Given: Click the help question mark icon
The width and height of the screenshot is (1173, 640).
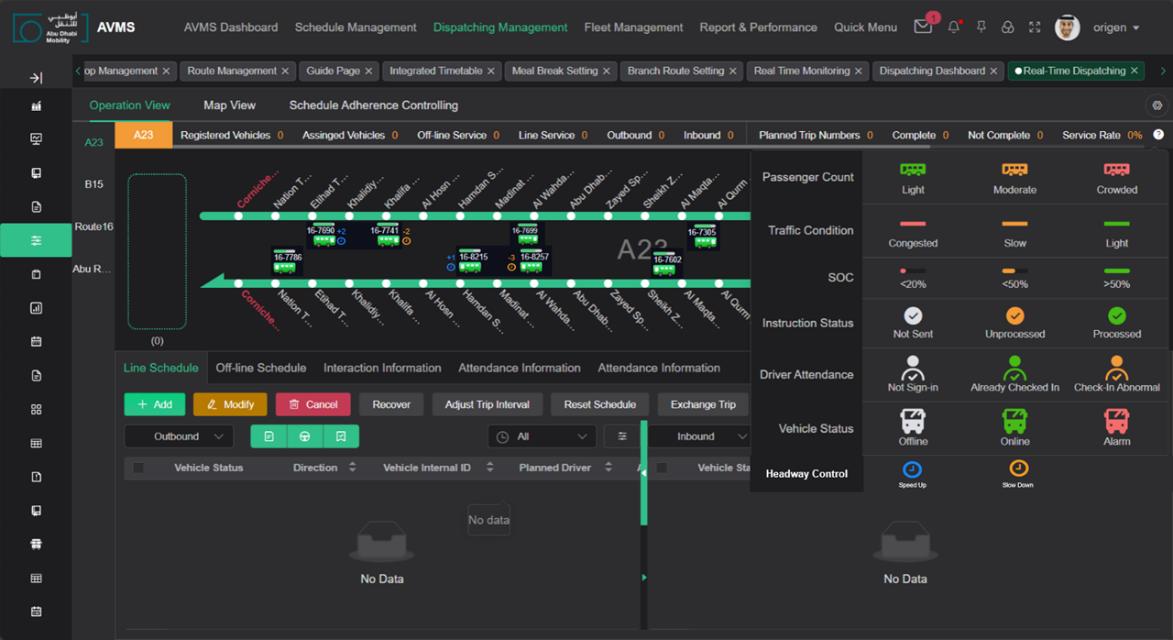Looking at the screenshot, I should click(x=1158, y=135).
